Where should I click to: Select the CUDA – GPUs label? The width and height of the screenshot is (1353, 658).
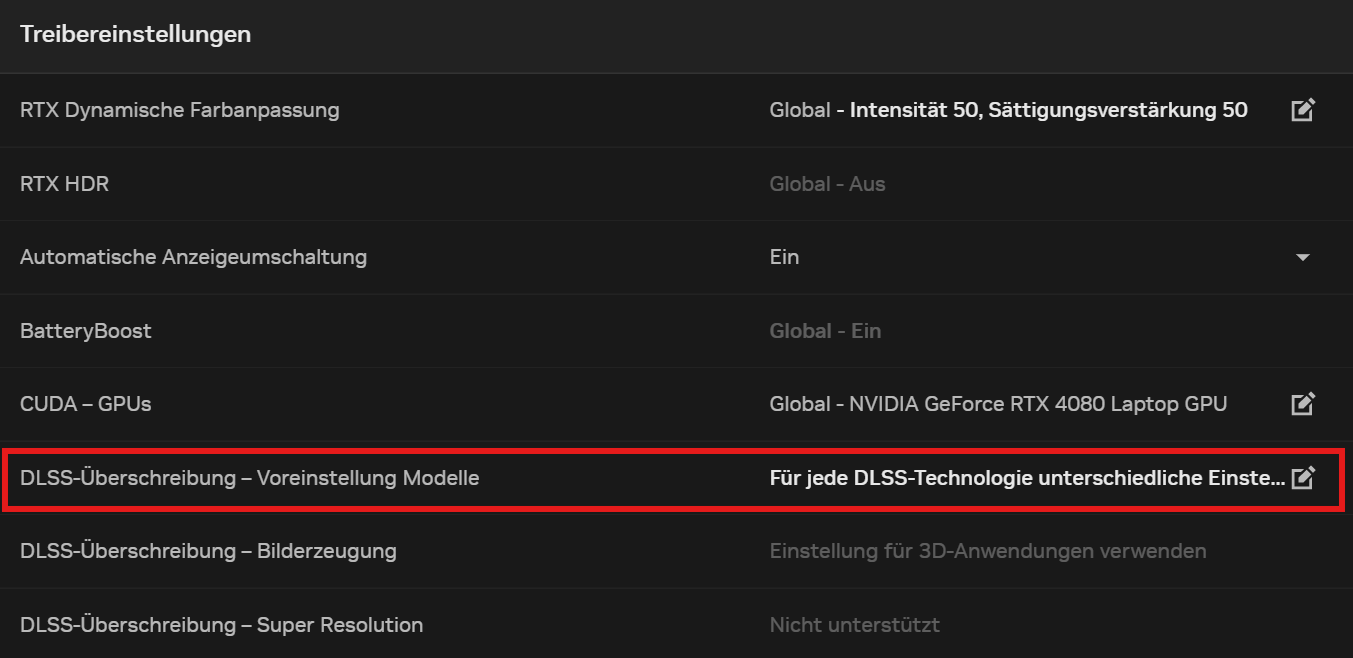click(85, 404)
